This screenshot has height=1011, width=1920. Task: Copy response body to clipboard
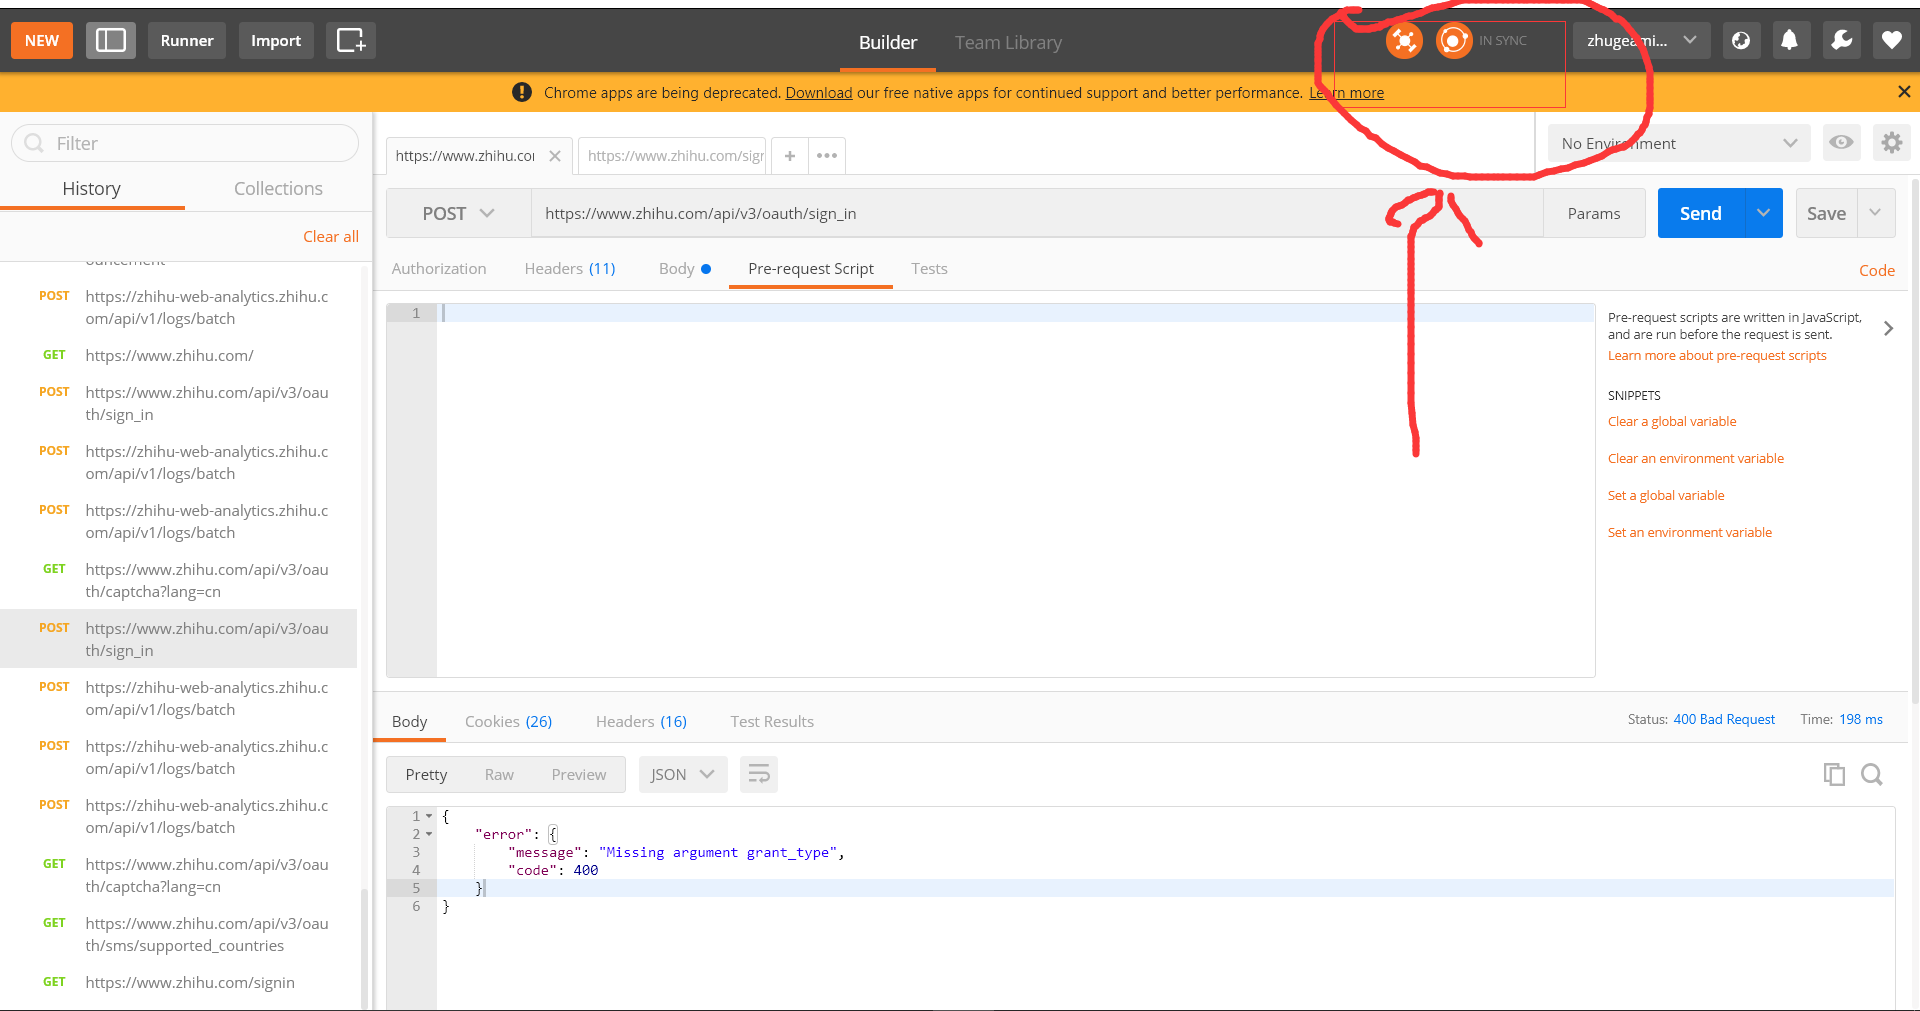(x=1834, y=774)
